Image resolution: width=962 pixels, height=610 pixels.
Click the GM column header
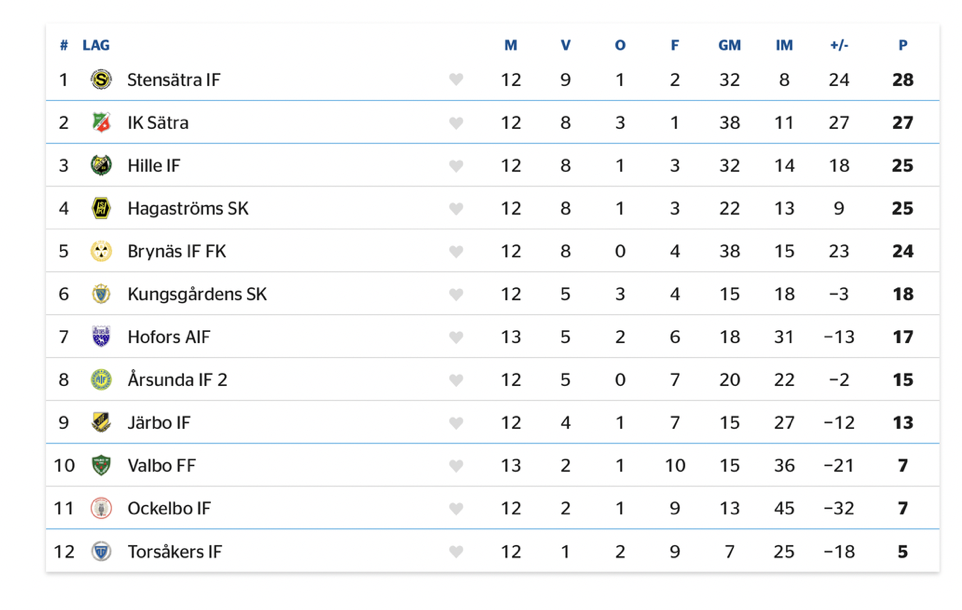pos(729,45)
